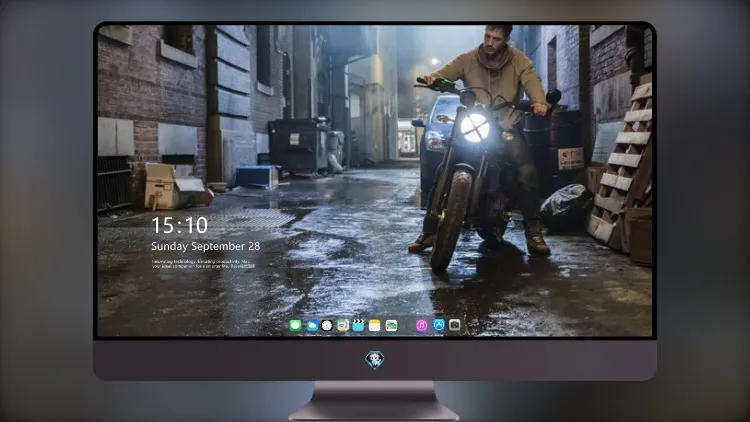Open the Photos gallery app in dock
Viewport: 750px width, 422px height.
pos(391,326)
